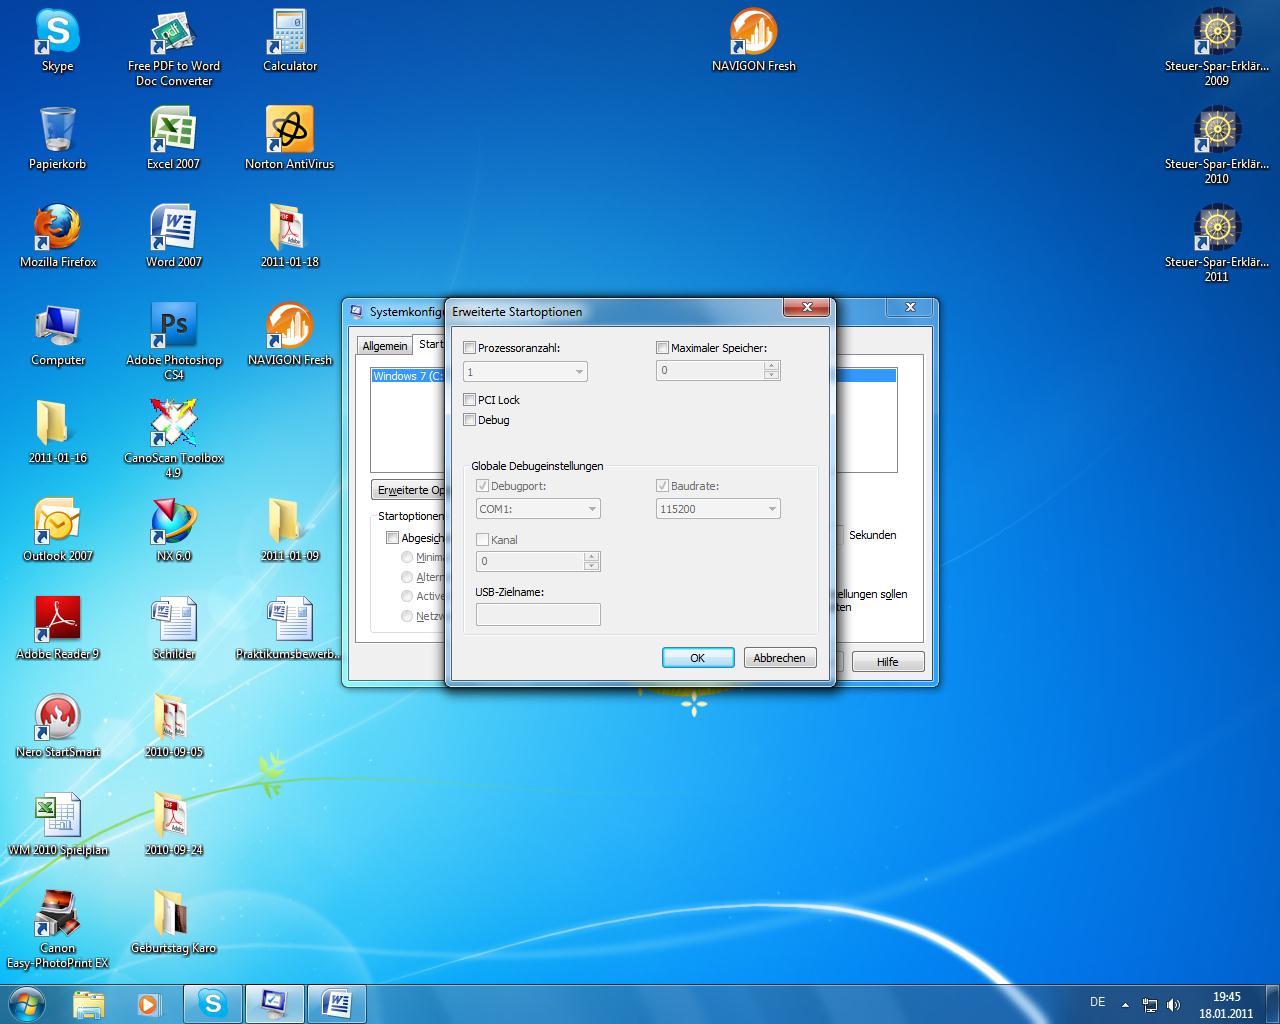1280x1024 pixels.
Task: Click the Erweiterte Optionen button
Action: pyautogui.click(x=409, y=490)
